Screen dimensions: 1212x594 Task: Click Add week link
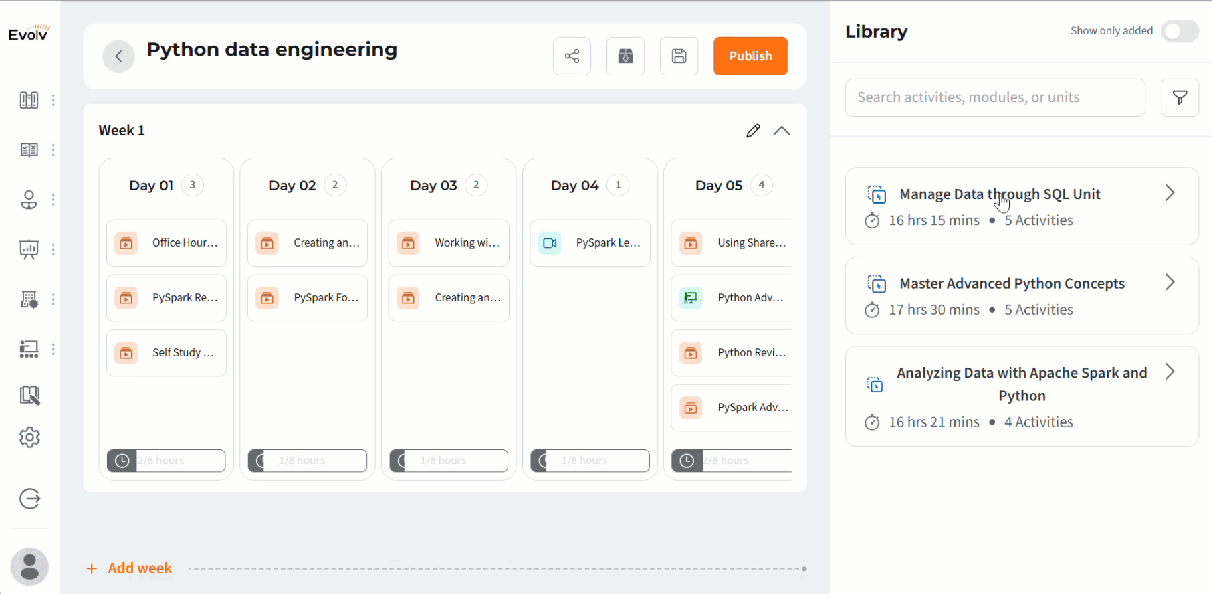[x=129, y=568]
